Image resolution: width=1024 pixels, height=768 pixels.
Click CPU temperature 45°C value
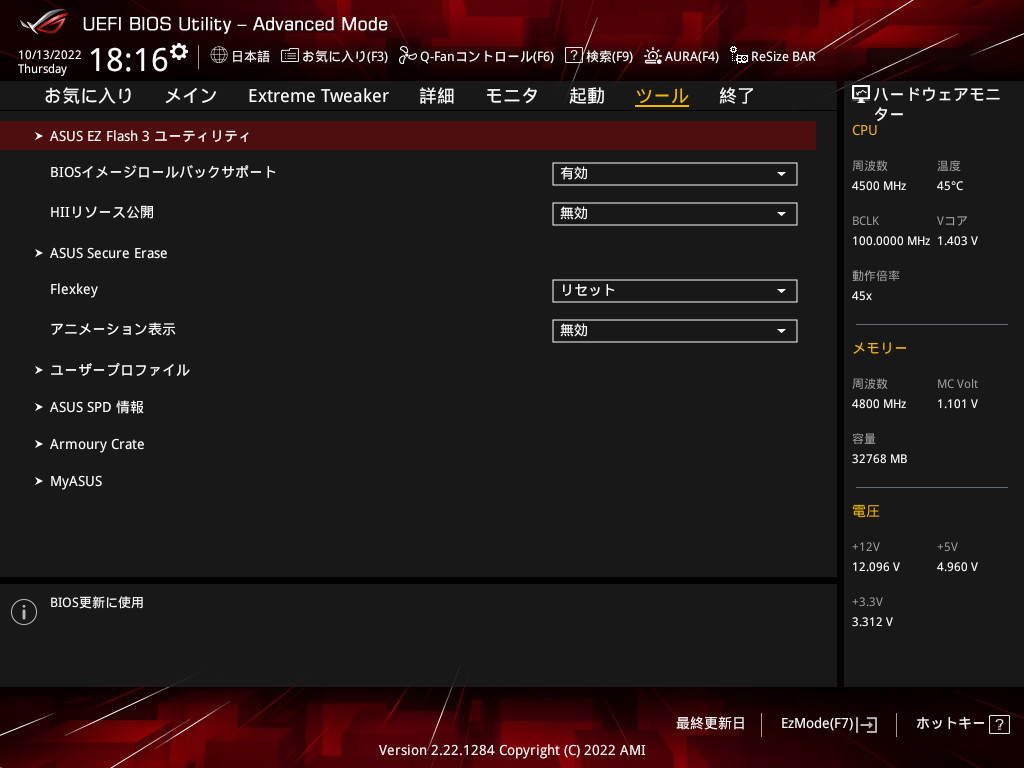[950, 186]
